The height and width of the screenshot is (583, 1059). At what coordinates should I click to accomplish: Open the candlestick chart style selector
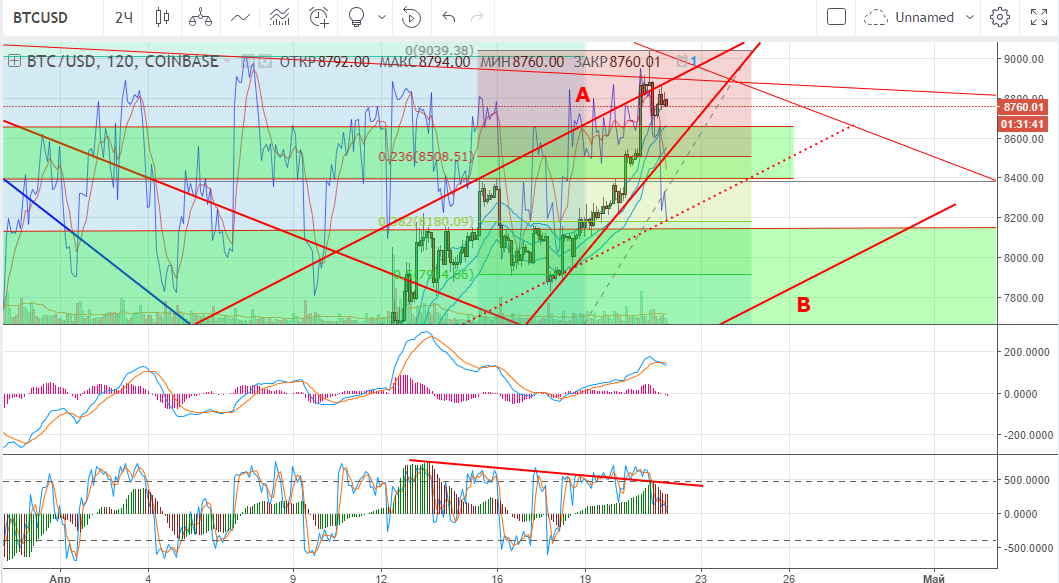click(163, 17)
